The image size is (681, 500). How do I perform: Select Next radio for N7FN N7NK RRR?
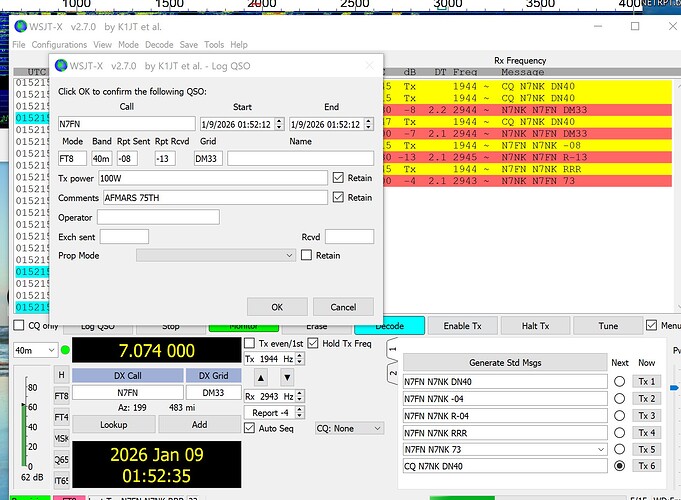point(619,433)
